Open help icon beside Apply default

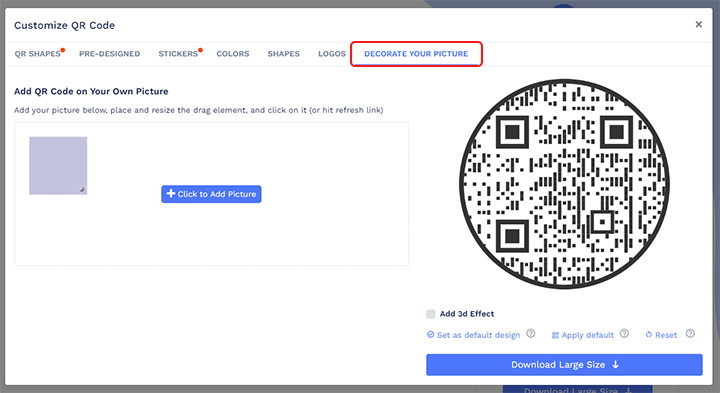[624, 334]
